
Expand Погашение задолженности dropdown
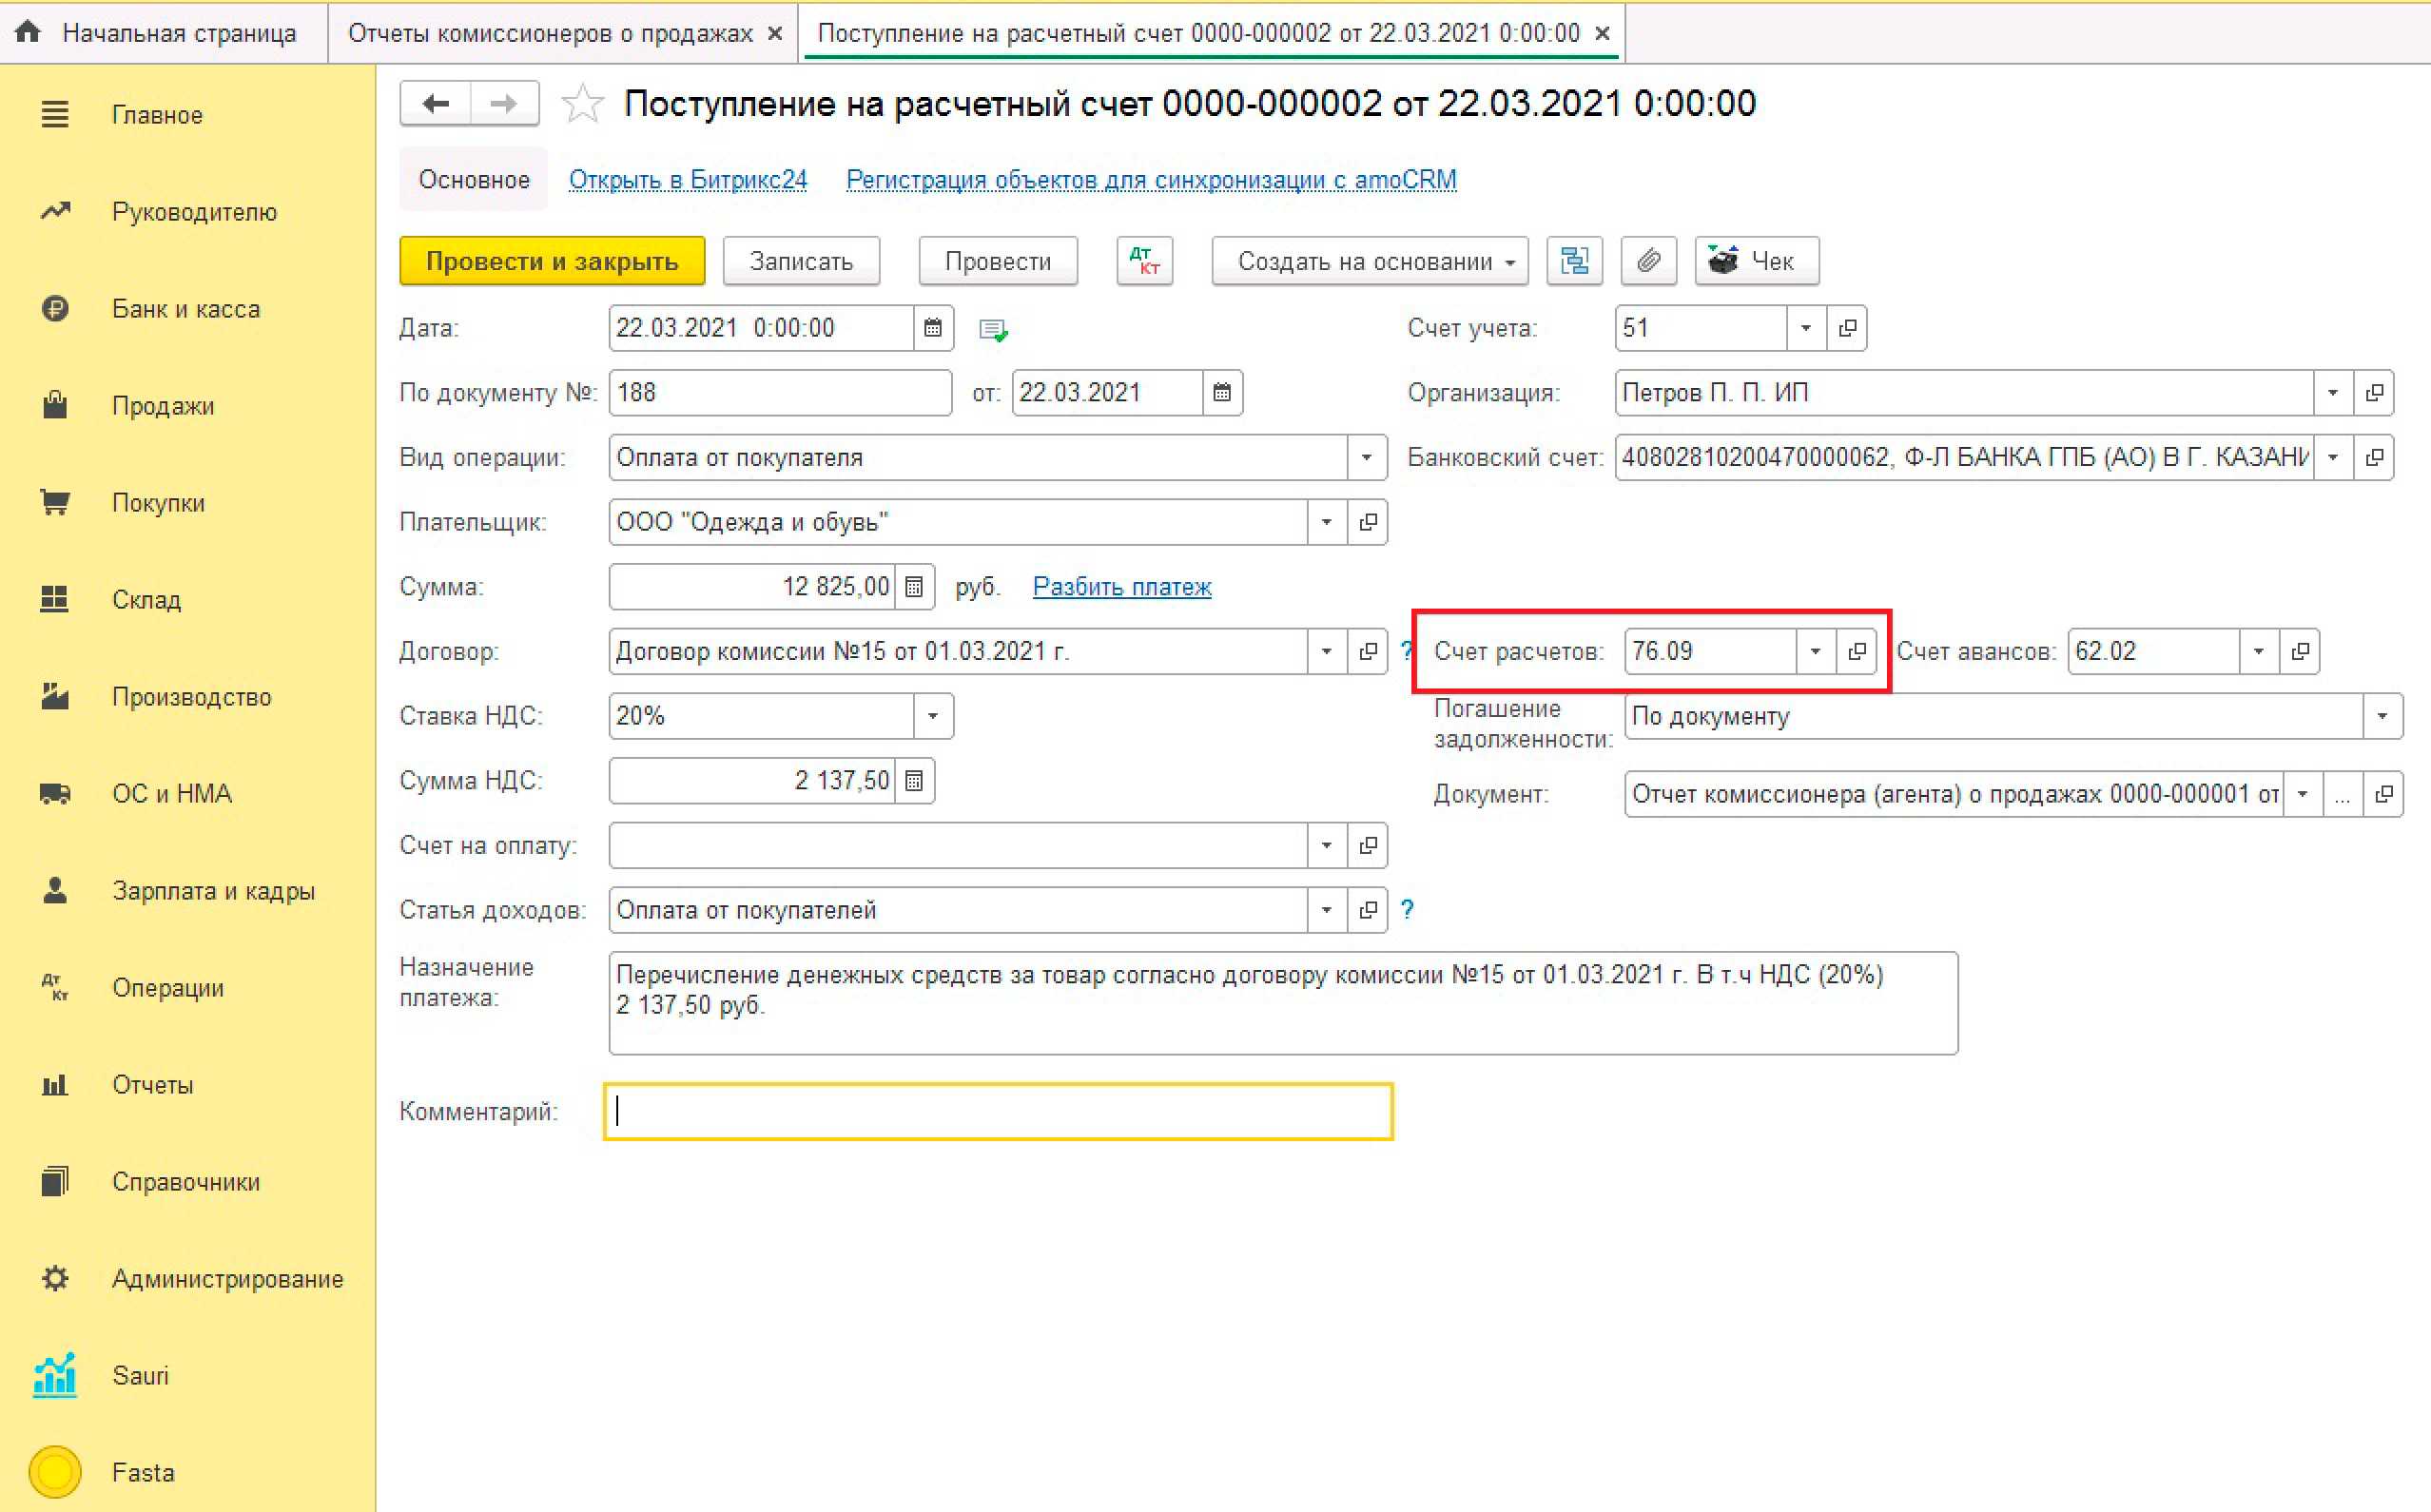tap(2383, 716)
